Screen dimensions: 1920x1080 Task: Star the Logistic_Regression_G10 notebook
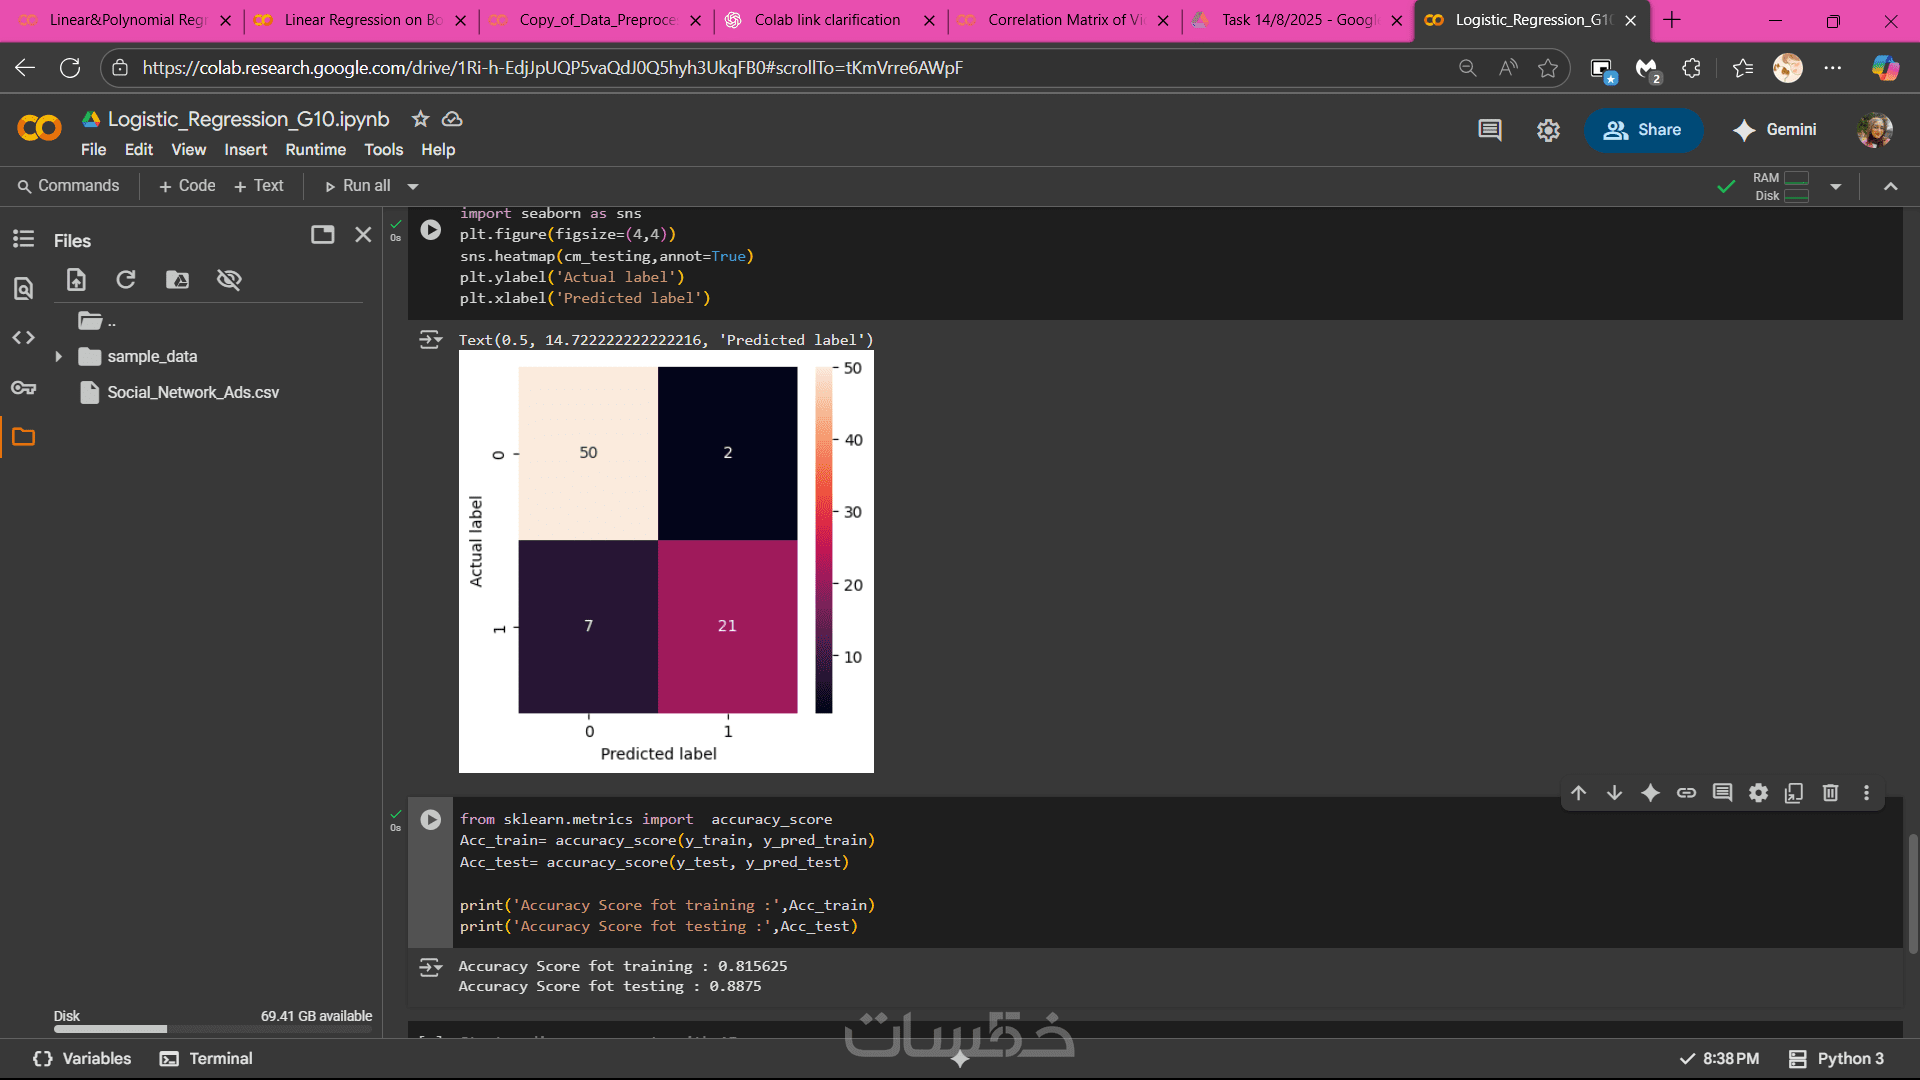(421, 119)
